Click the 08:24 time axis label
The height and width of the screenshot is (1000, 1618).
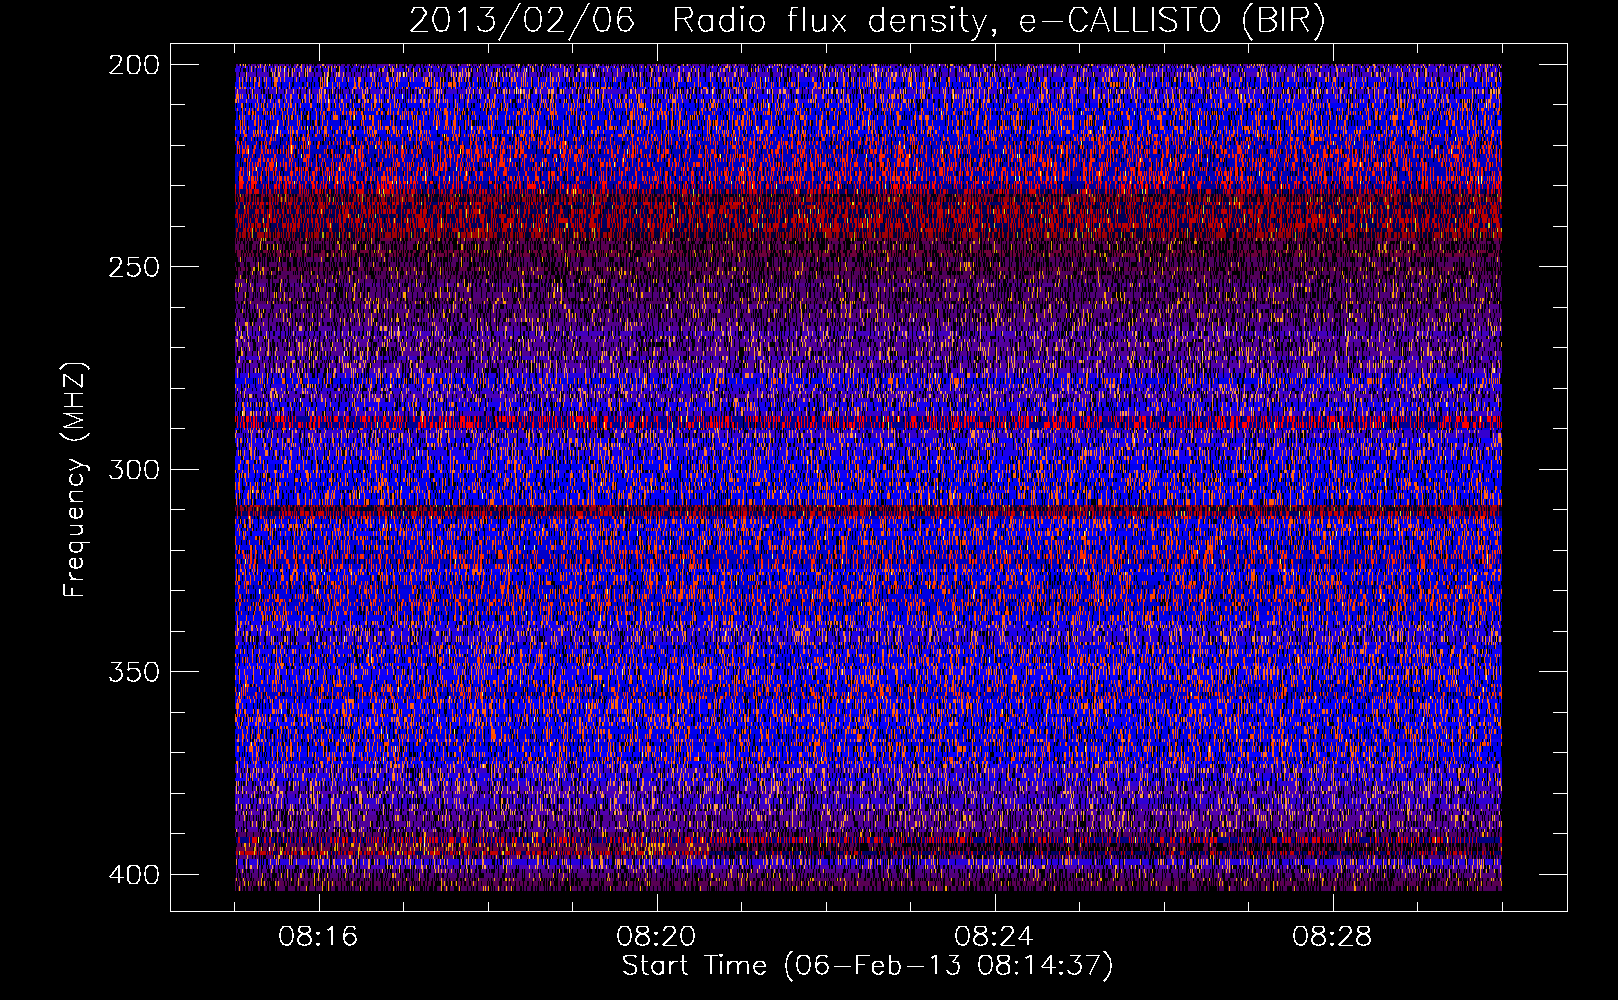click(994, 937)
